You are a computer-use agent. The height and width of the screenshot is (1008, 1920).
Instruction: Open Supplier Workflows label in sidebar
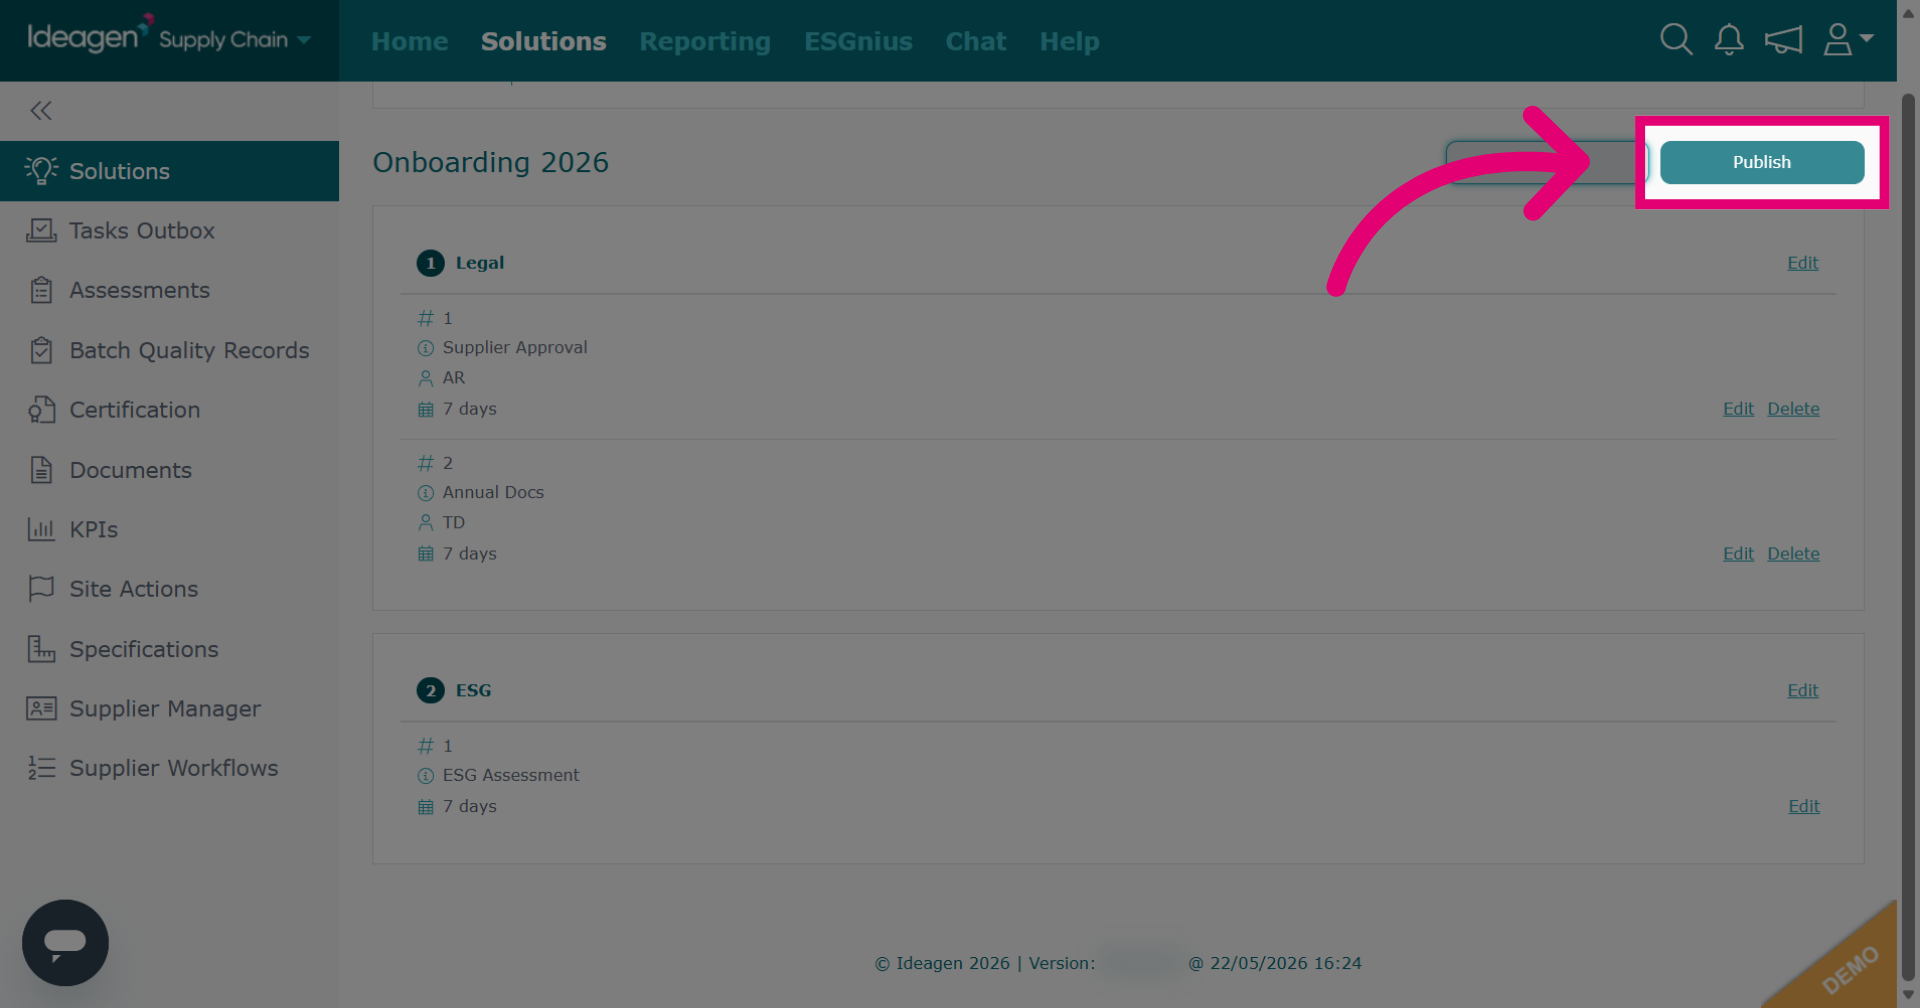click(174, 768)
